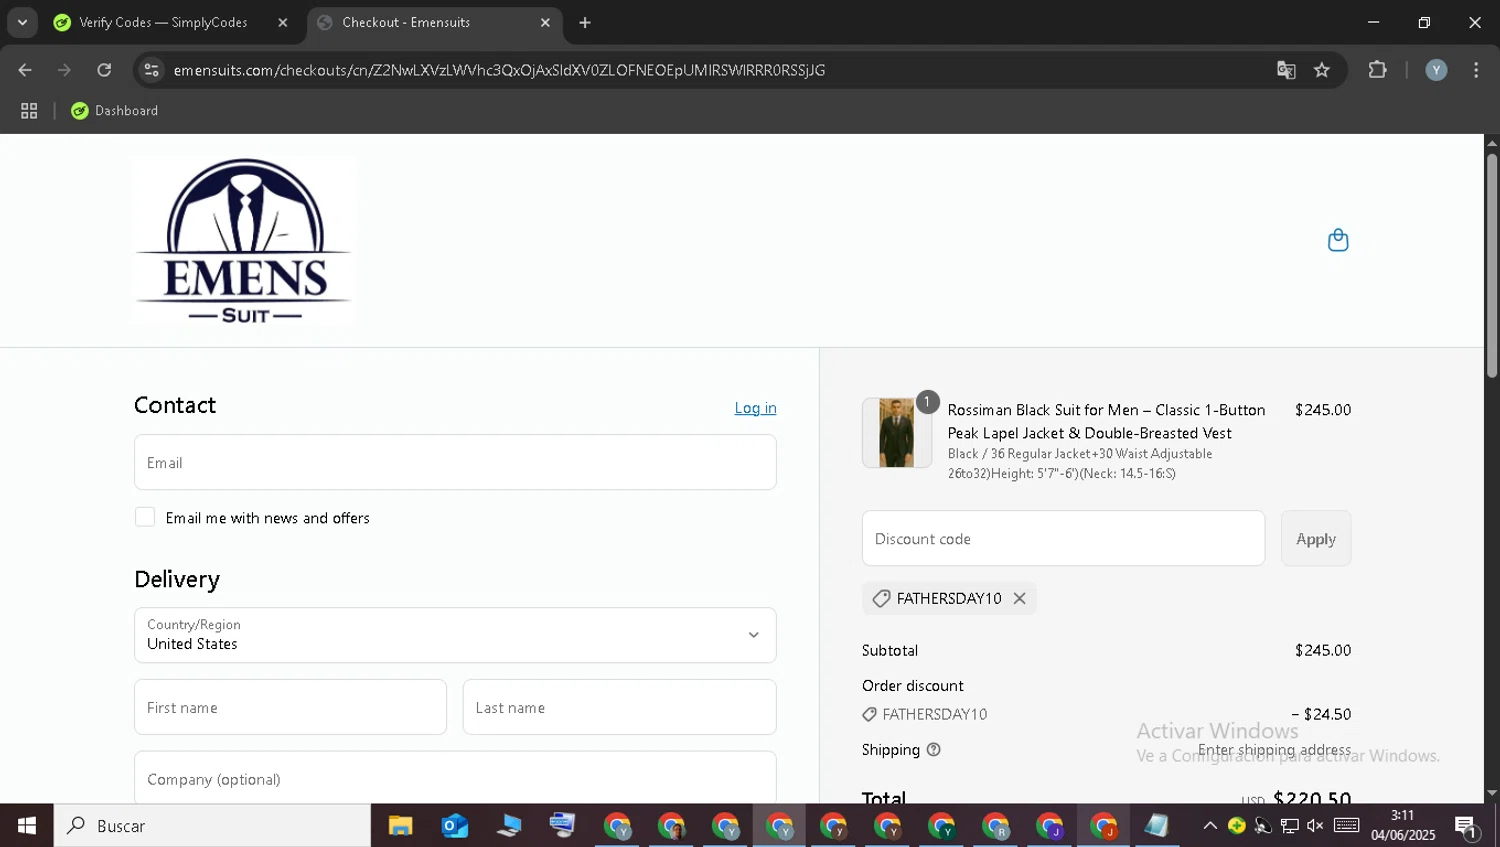1500x847 pixels.
Task: Open the Windows notification center
Action: (1467, 827)
